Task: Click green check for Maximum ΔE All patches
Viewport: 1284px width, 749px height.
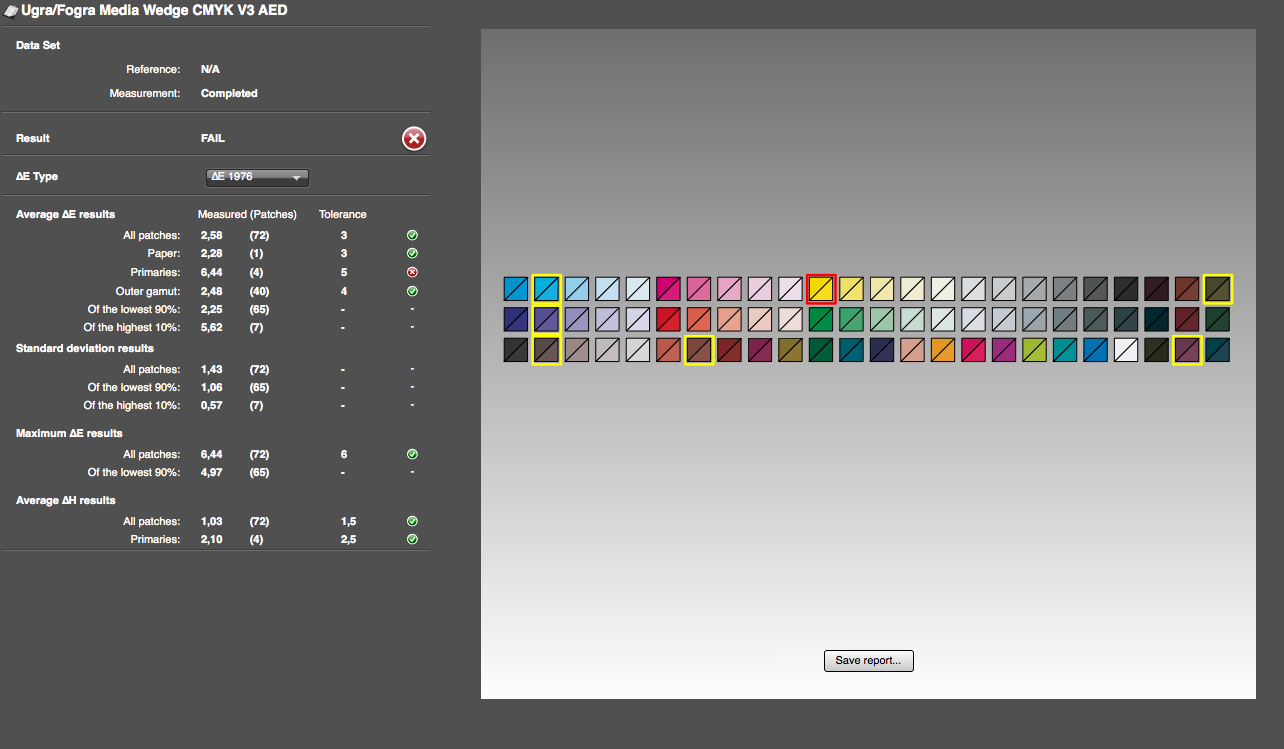Action: point(412,454)
